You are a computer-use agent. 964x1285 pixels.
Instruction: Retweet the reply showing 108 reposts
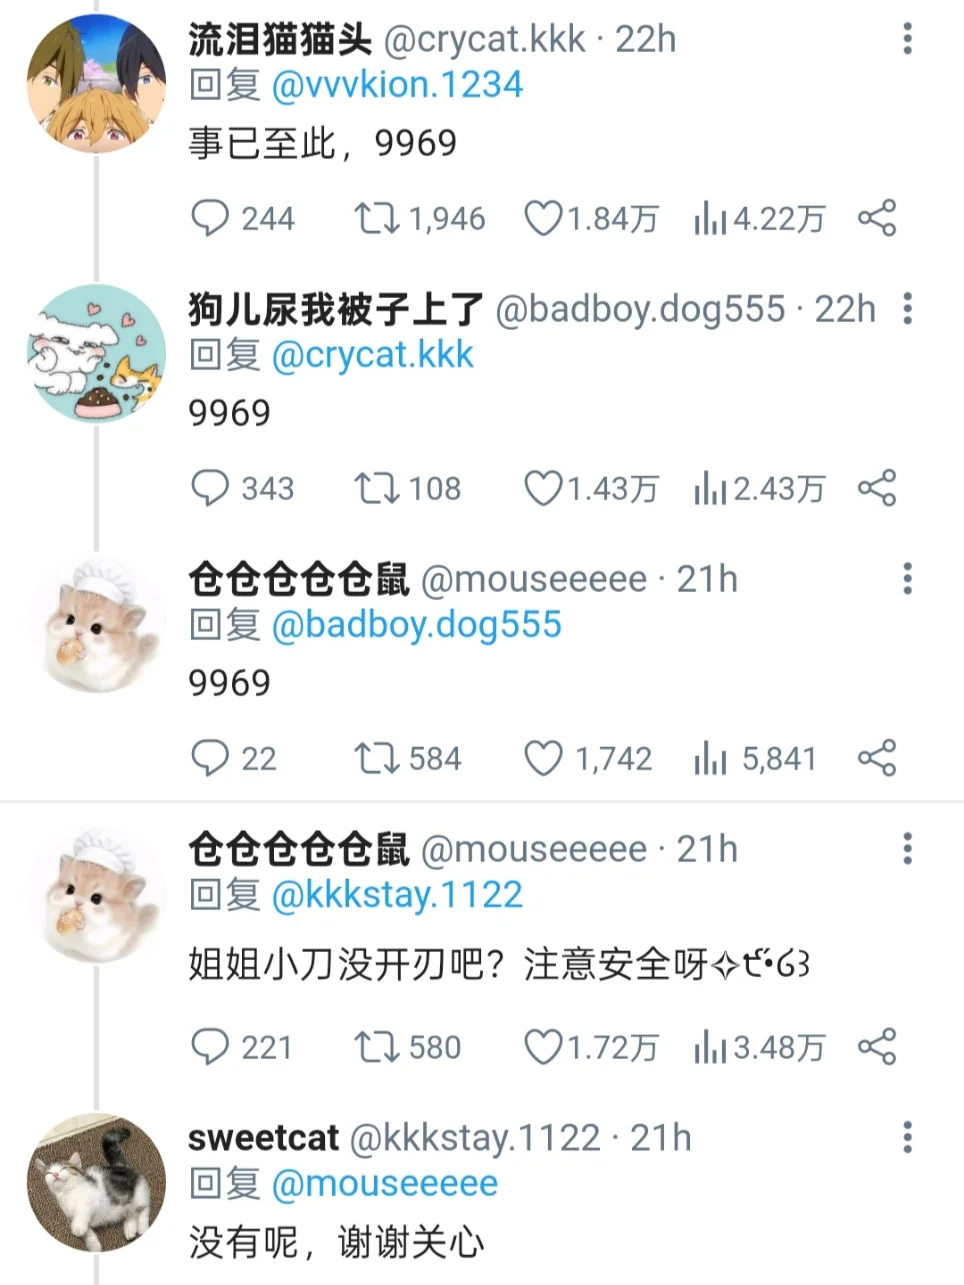click(x=376, y=488)
